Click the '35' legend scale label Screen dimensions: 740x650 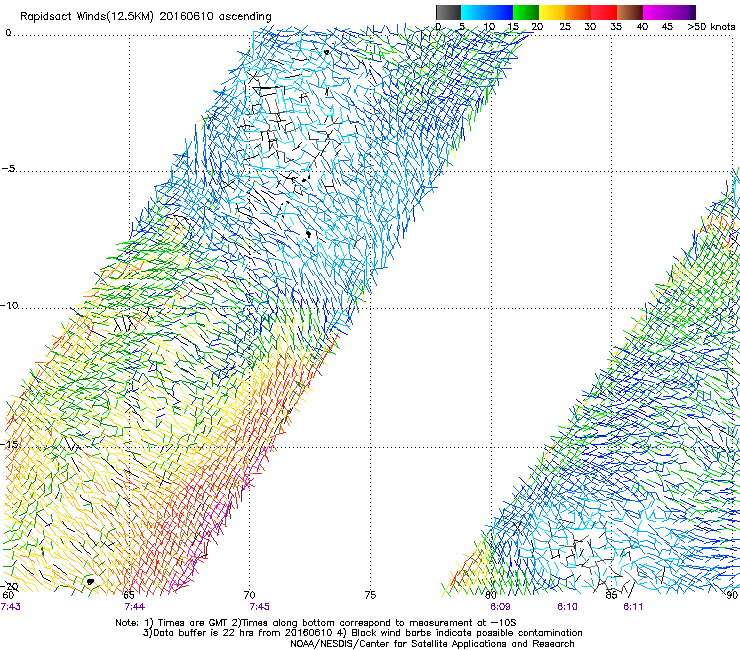pos(616,27)
